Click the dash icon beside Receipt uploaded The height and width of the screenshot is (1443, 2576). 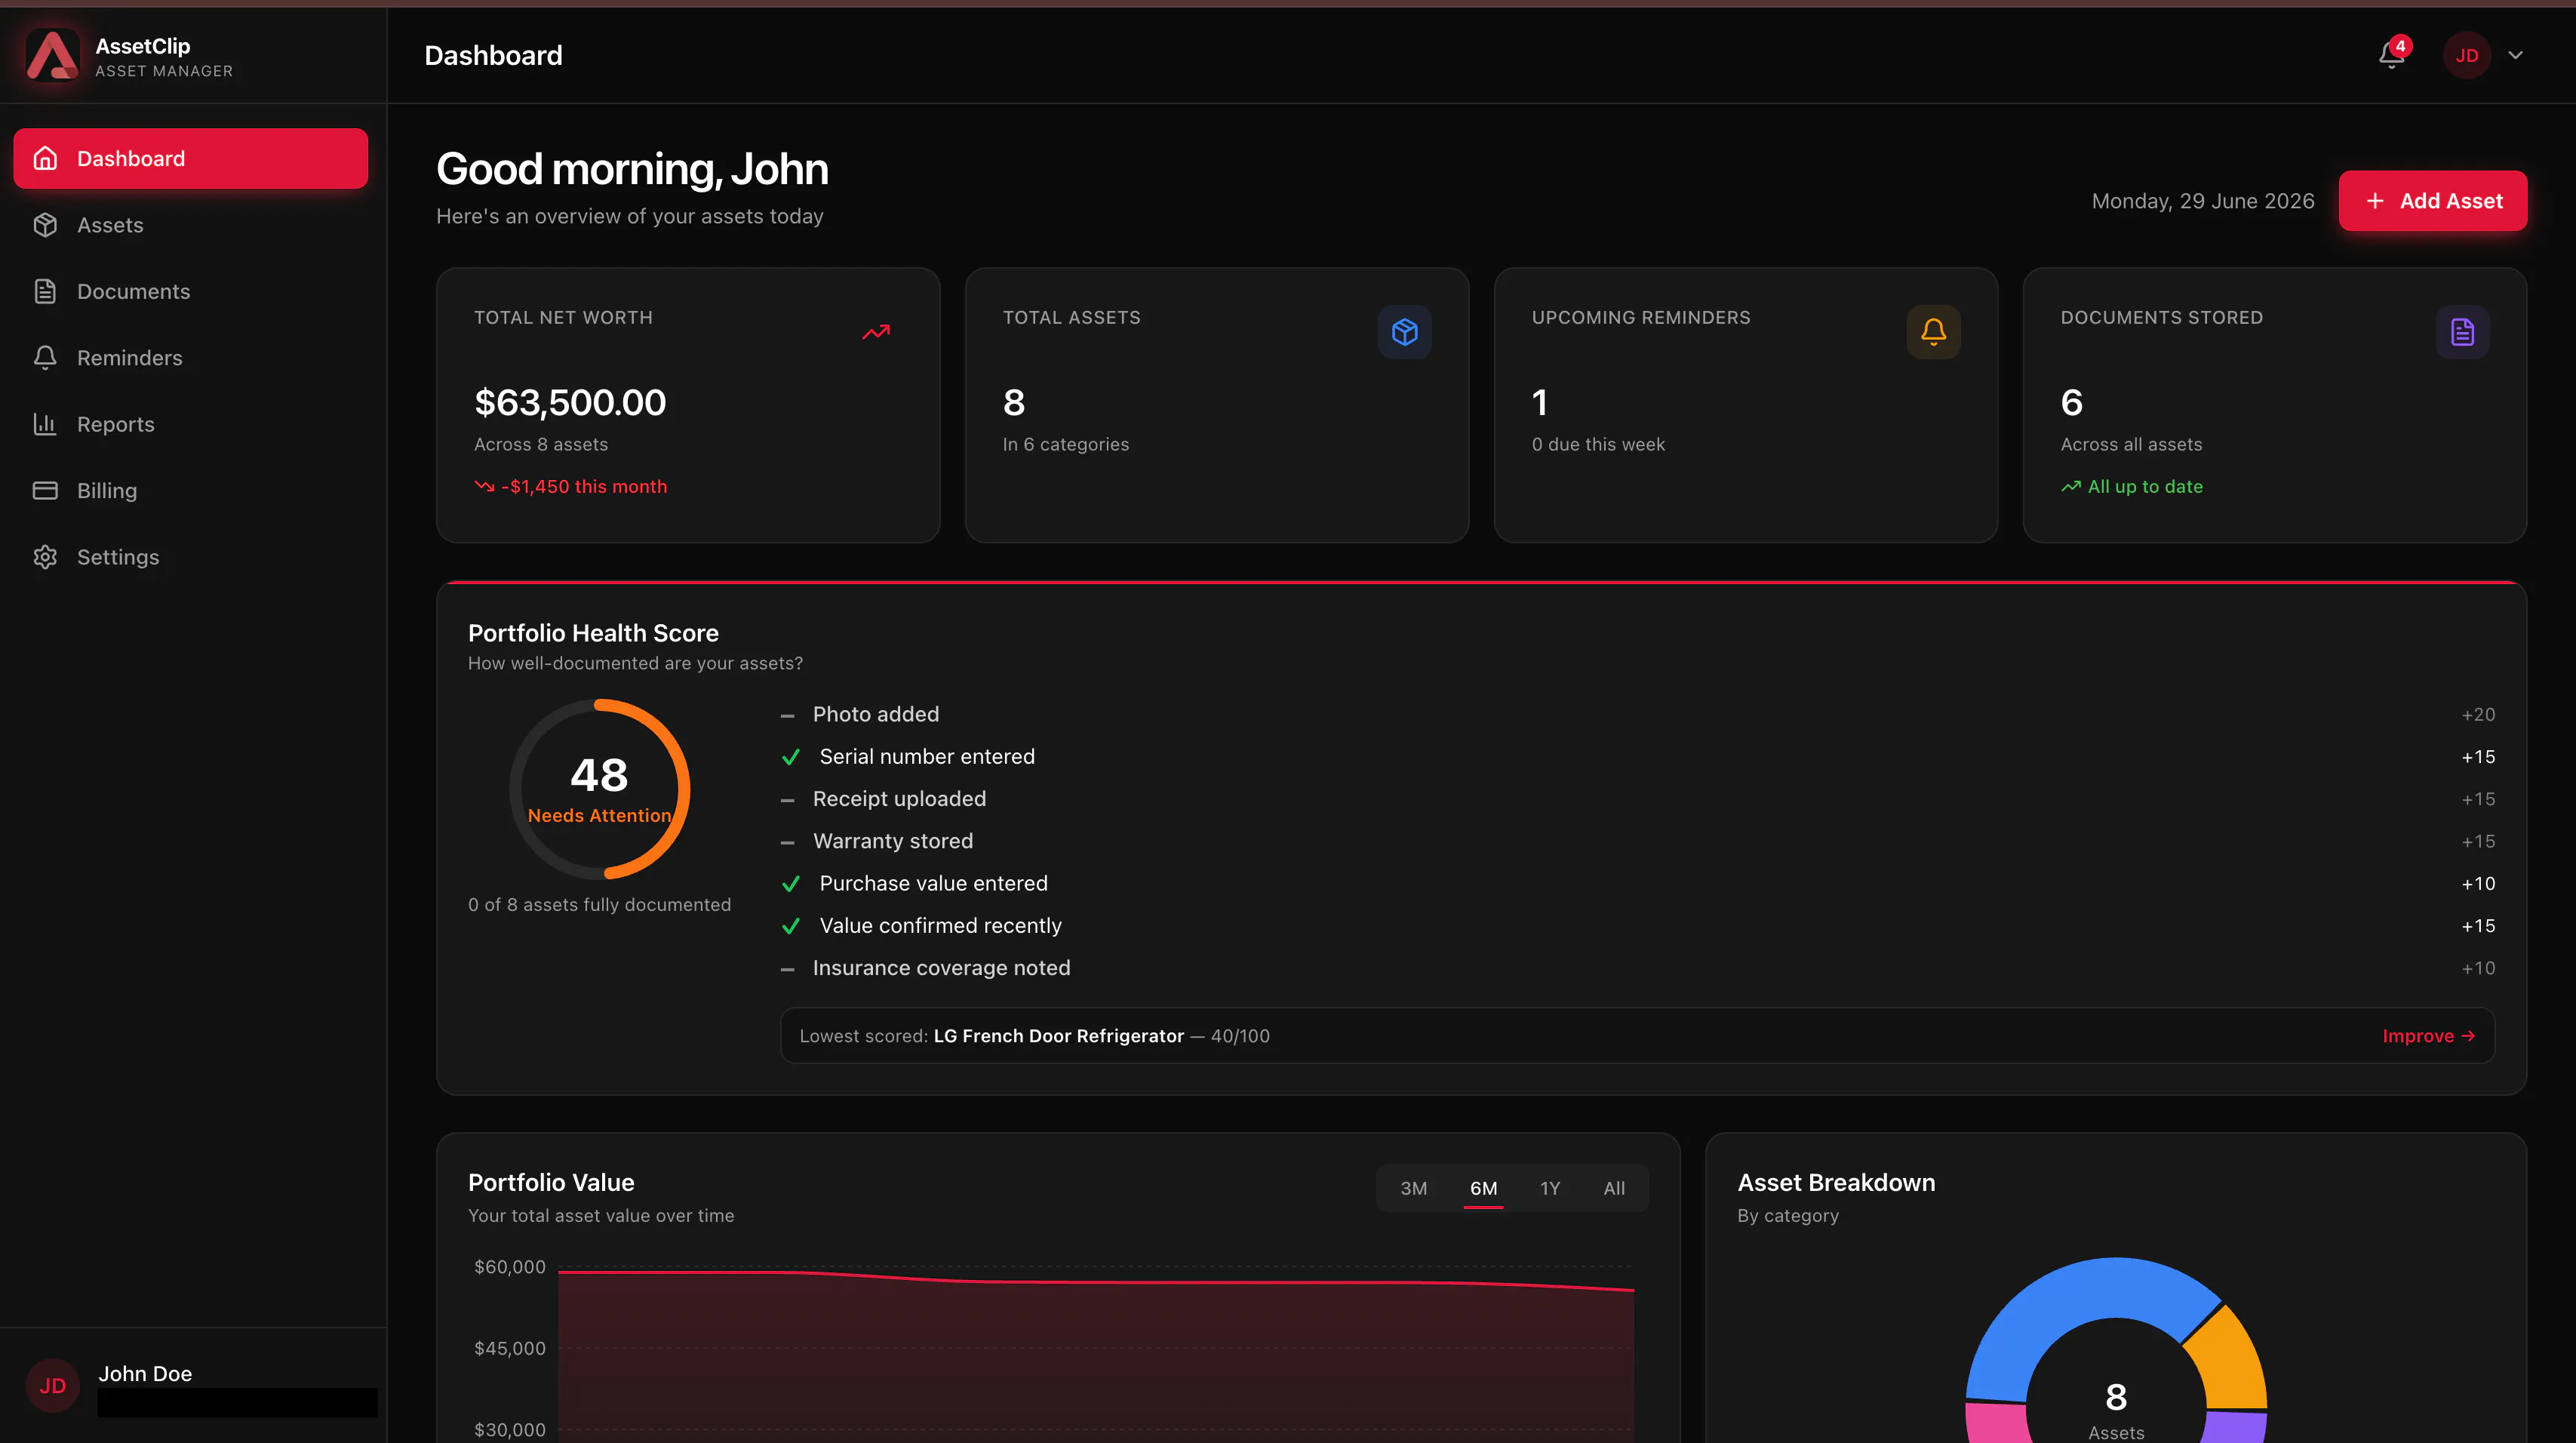pos(788,800)
